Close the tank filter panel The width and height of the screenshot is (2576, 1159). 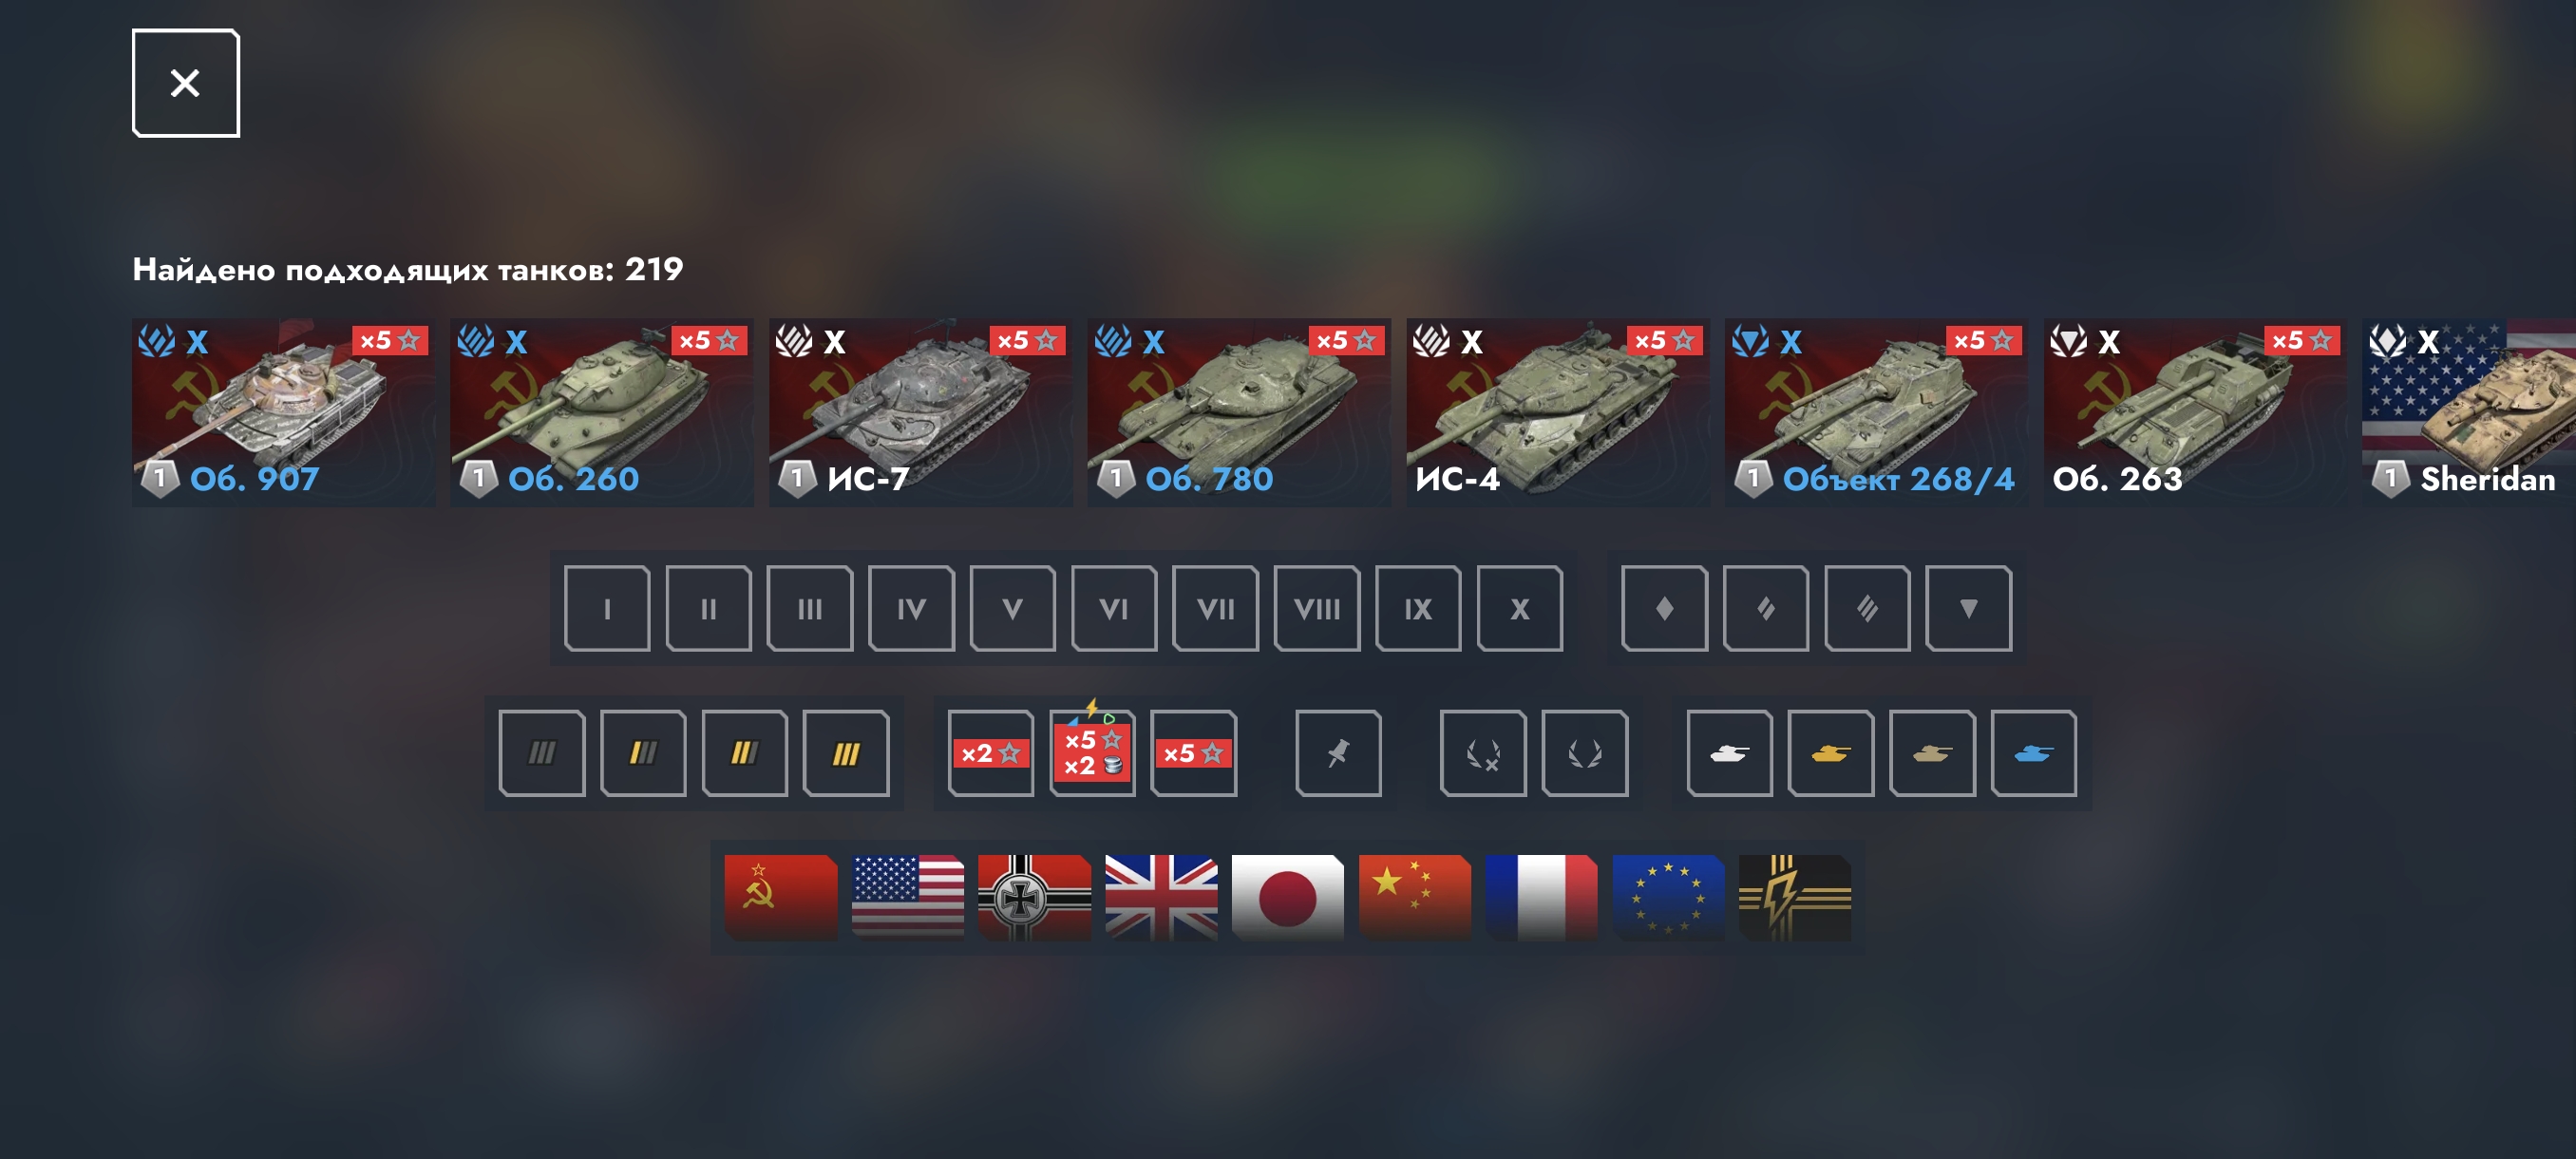[186, 83]
